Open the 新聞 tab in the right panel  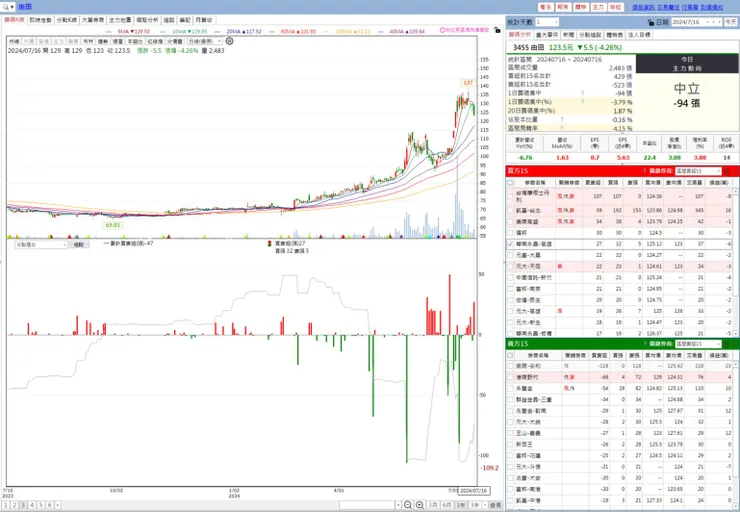(569, 35)
